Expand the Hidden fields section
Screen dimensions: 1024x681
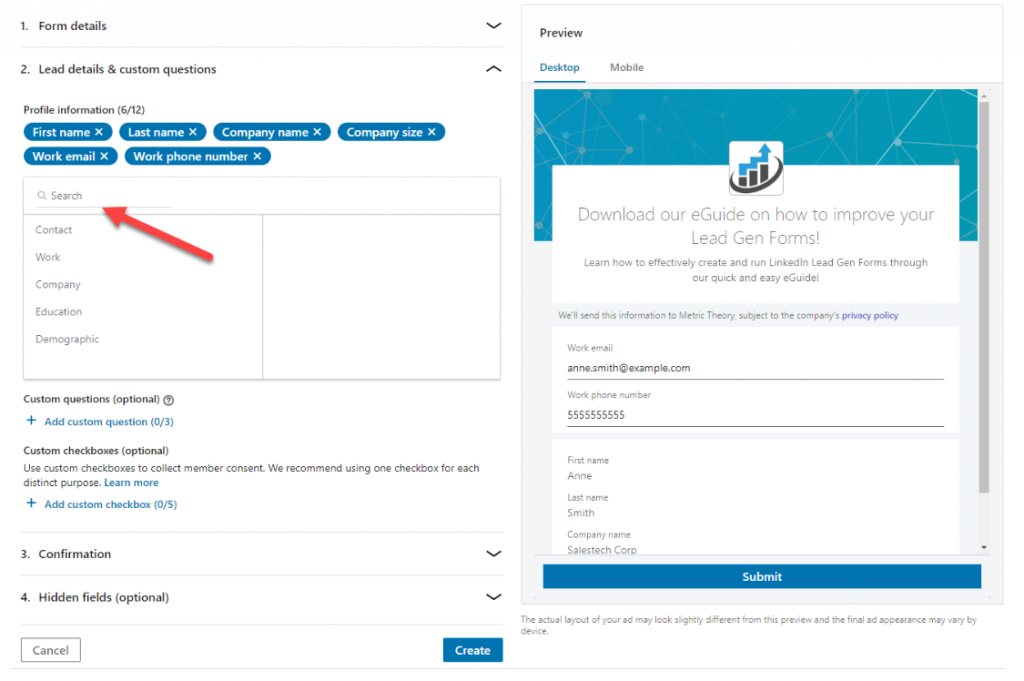click(492, 597)
